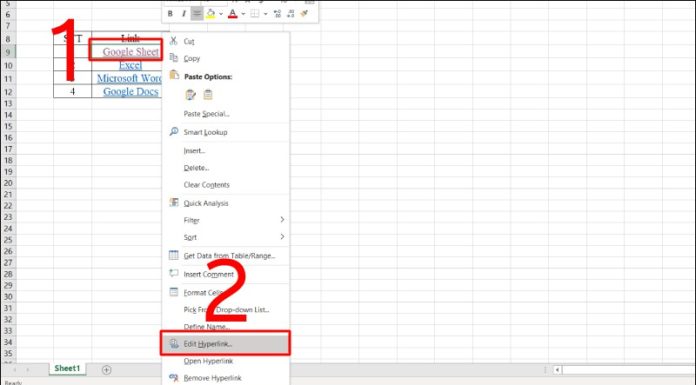Screen dimensions: 696x385
Task: Click the Decrease Decimal icon
Action: click(x=291, y=14)
